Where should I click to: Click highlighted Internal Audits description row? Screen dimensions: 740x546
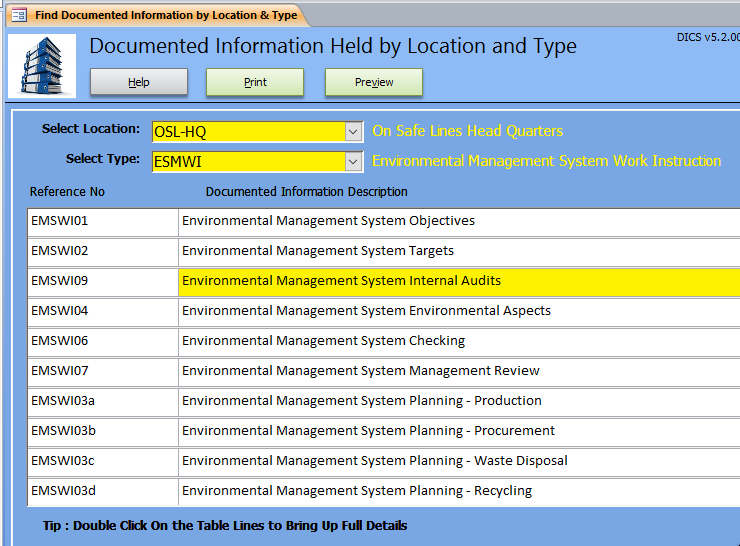click(459, 282)
